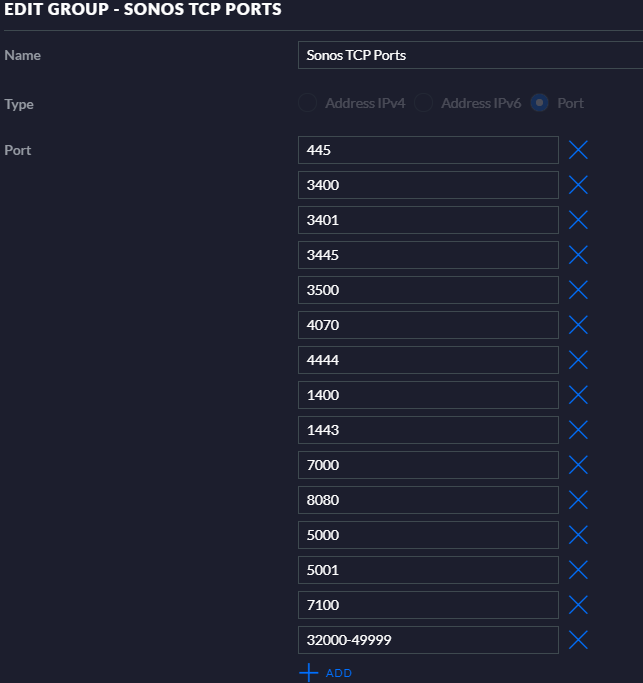Delete port 8080 using X icon

coord(578,500)
